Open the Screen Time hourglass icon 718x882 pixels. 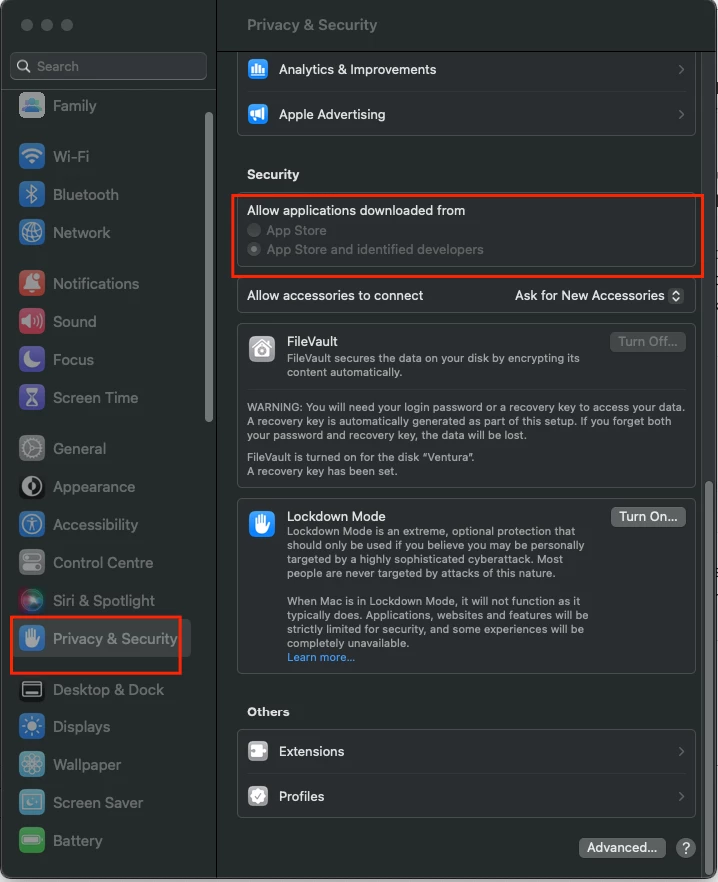click(x=32, y=398)
